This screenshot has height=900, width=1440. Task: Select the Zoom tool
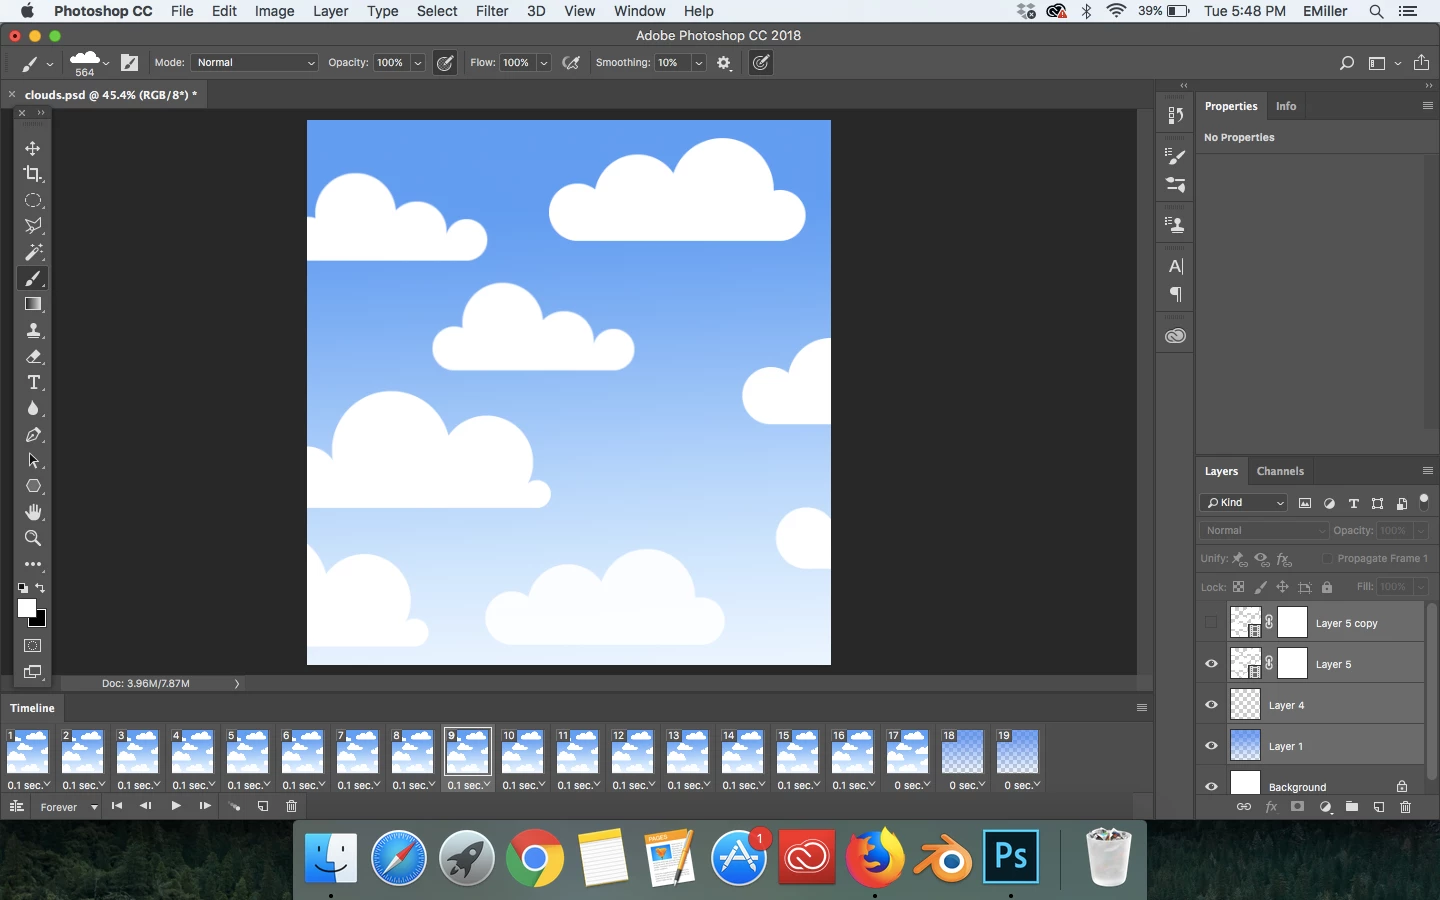[x=33, y=538]
